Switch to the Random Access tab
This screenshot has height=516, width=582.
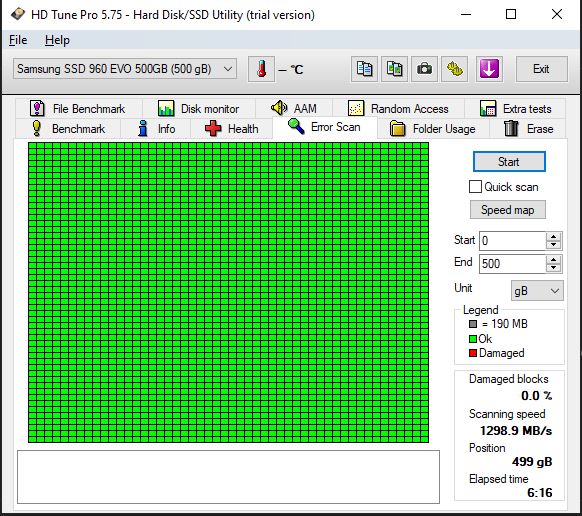(x=398, y=109)
